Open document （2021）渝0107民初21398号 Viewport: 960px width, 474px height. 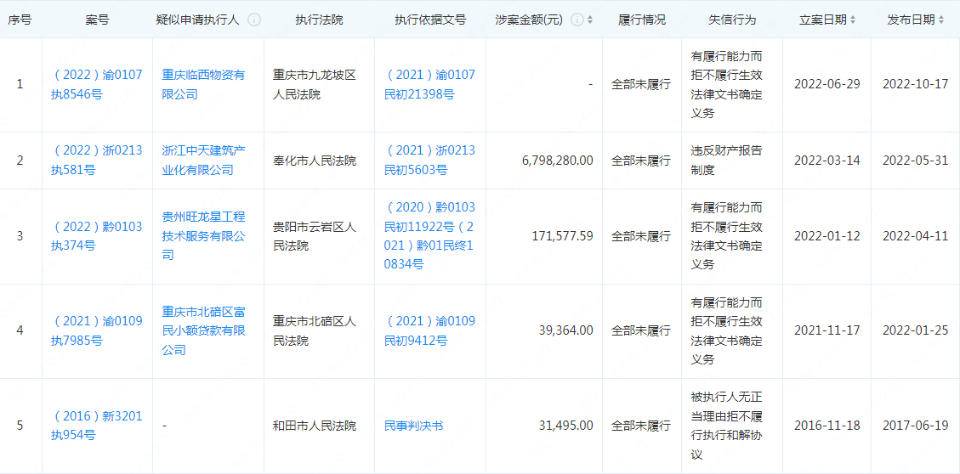coord(430,85)
